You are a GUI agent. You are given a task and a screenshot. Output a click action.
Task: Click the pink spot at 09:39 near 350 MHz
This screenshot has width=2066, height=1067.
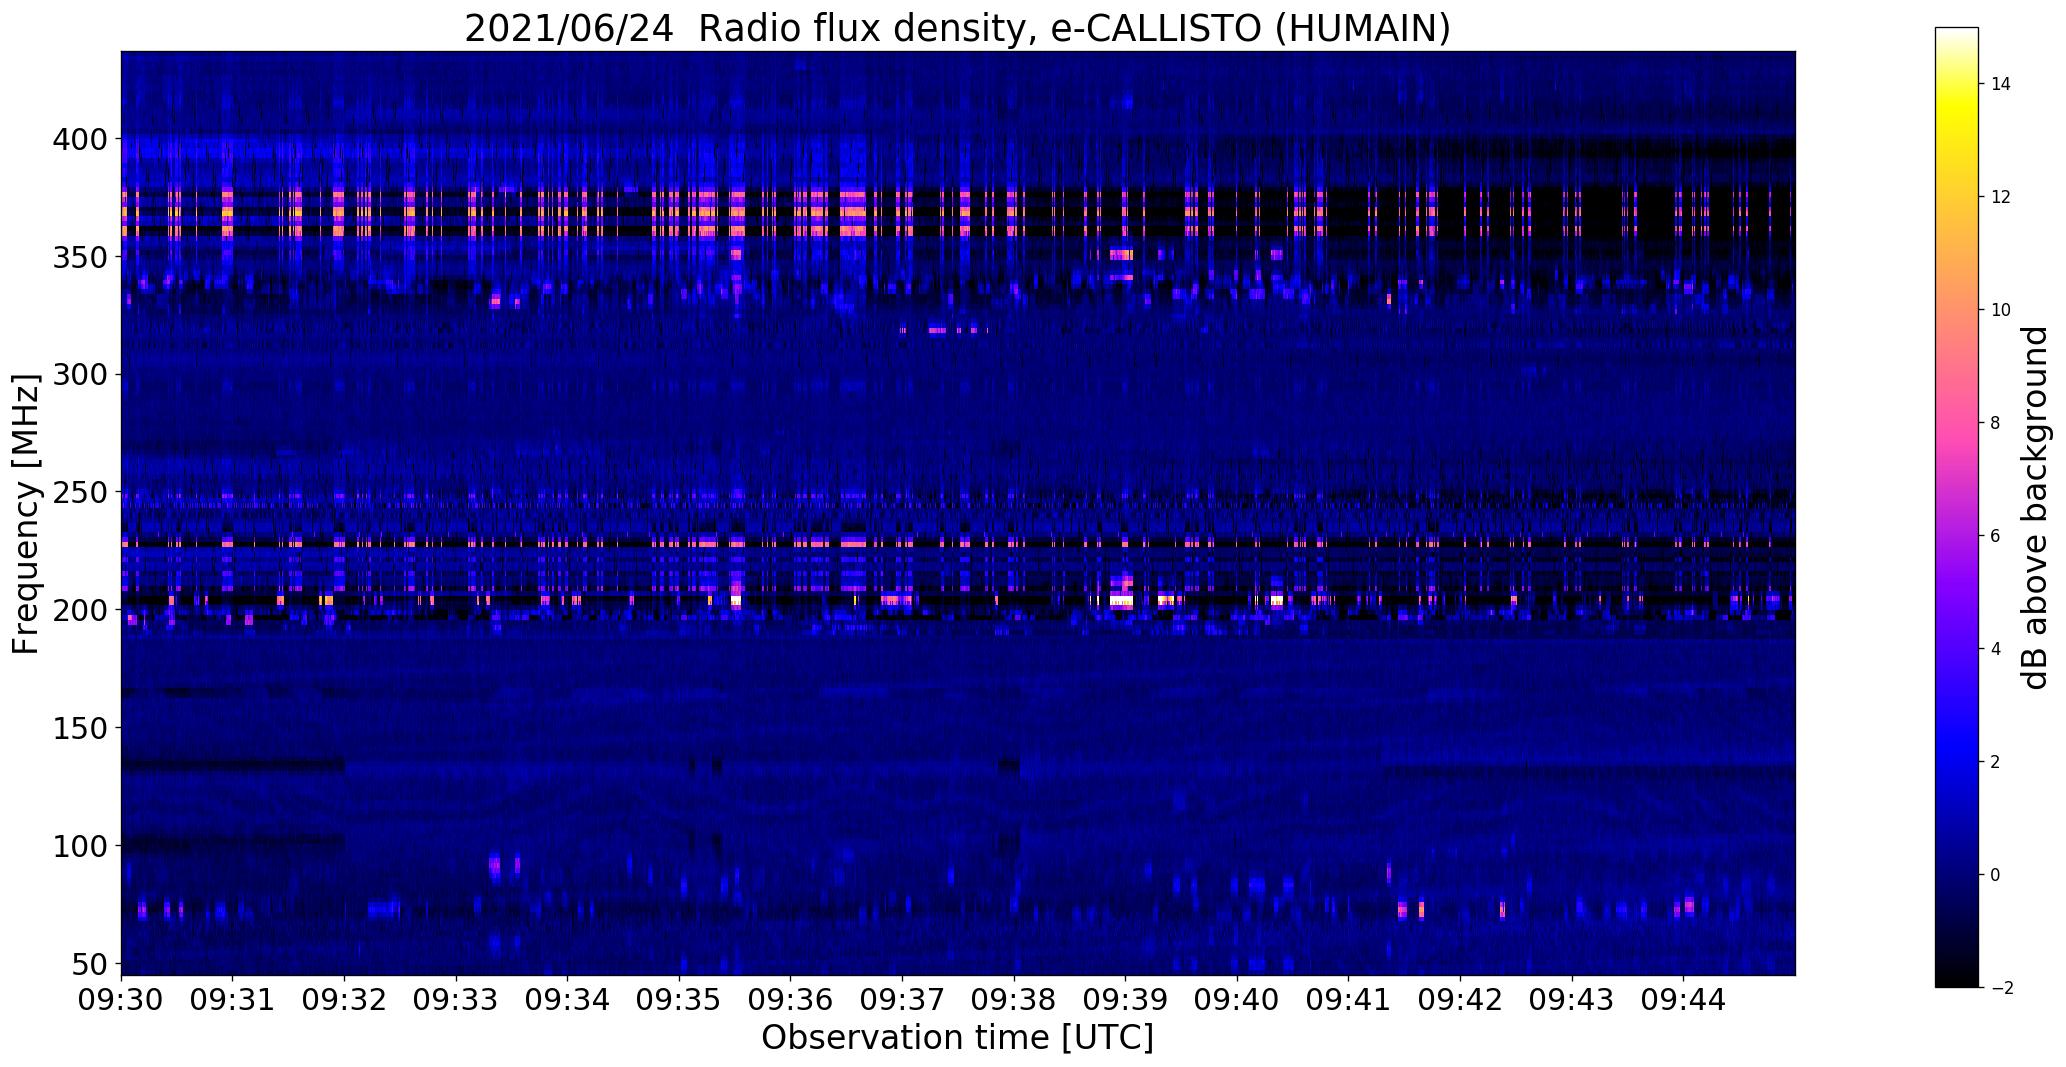point(1121,255)
